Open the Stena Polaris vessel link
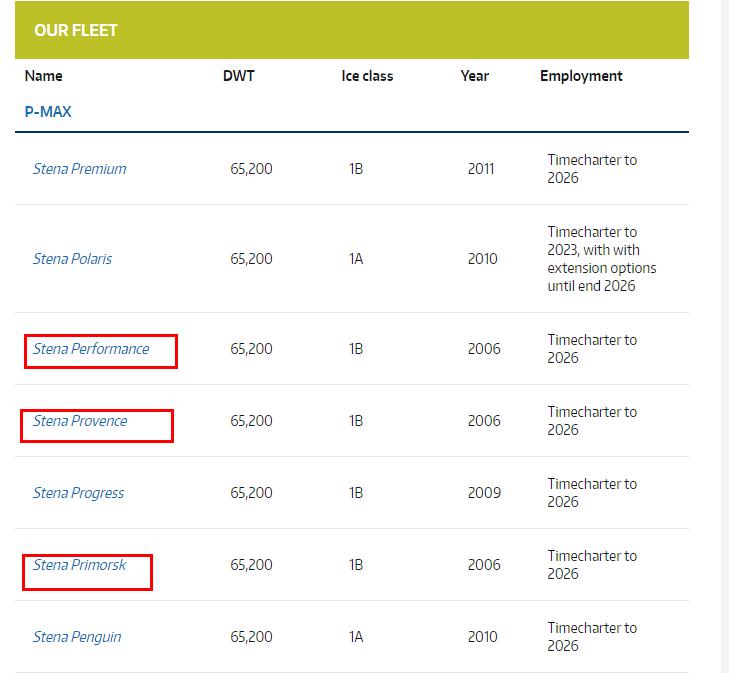Image resolution: width=729 pixels, height=673 pixels. click(x=72, y=259)
